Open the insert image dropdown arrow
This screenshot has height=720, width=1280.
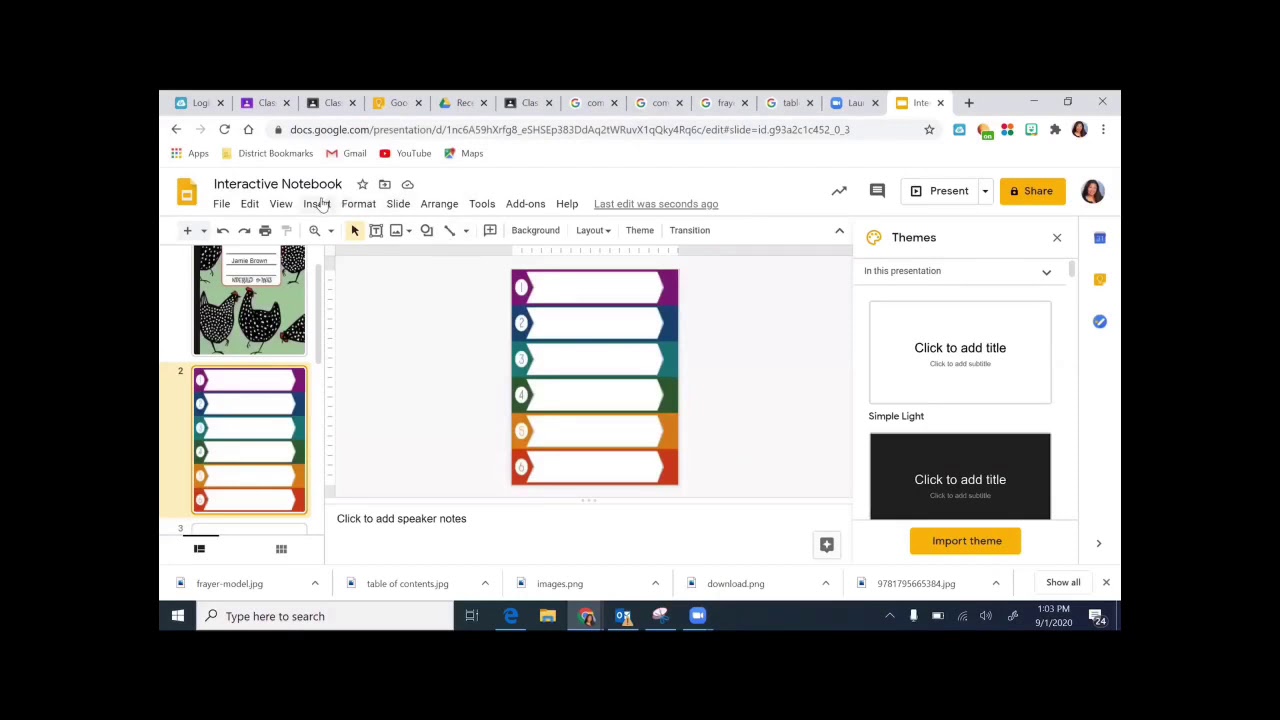click(409, 230)
